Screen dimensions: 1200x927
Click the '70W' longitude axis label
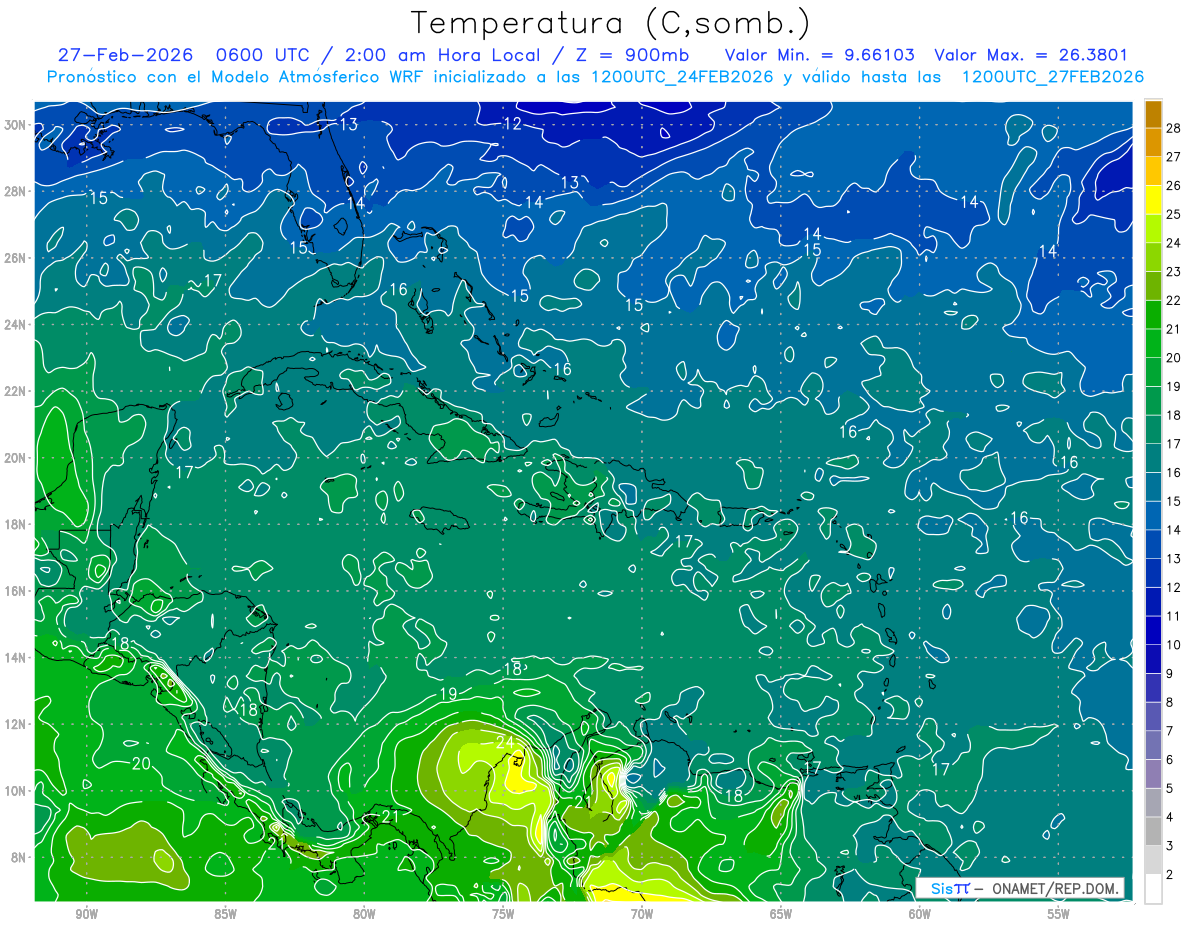(x=642, y=914)
